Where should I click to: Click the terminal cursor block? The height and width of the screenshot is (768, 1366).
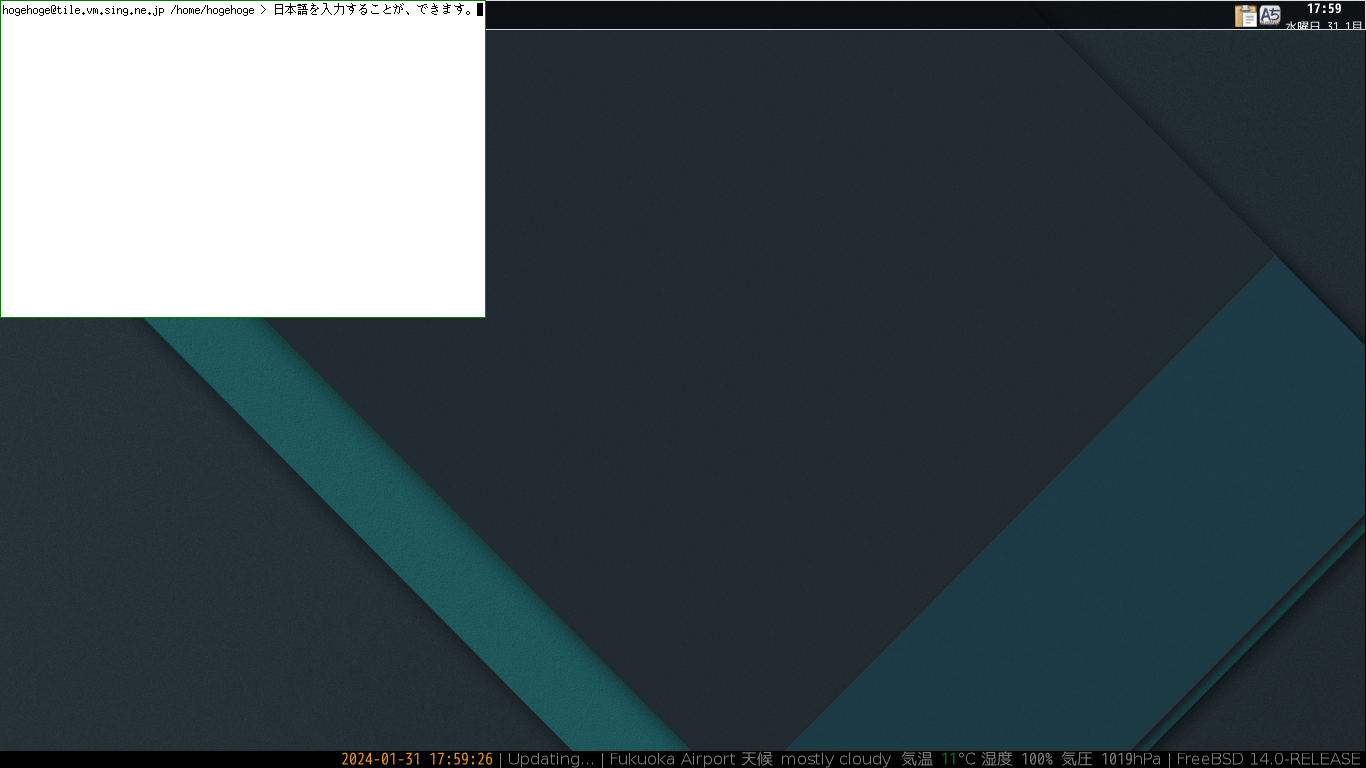tap(480, 10)
